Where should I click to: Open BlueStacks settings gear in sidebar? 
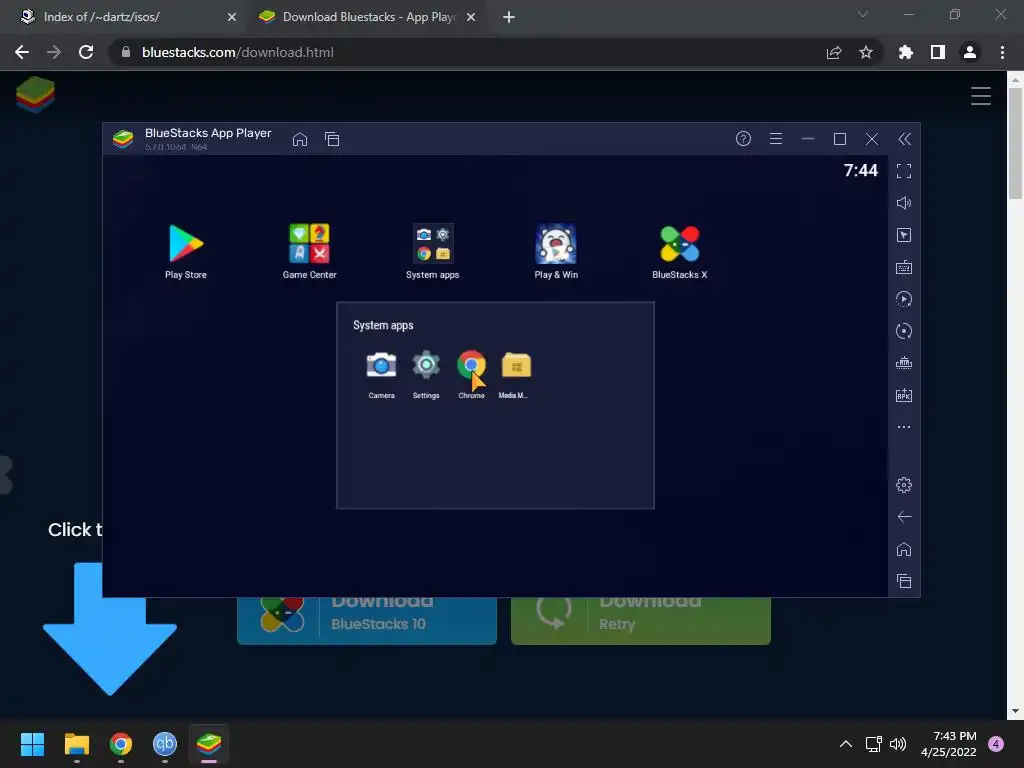coord(904,485)
